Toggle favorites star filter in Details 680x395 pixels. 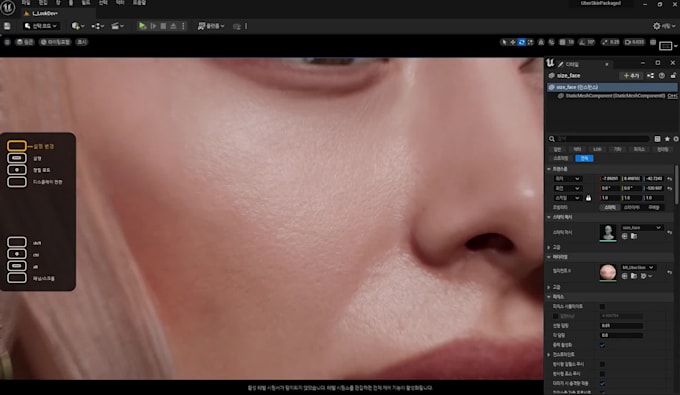coord(667,139)
